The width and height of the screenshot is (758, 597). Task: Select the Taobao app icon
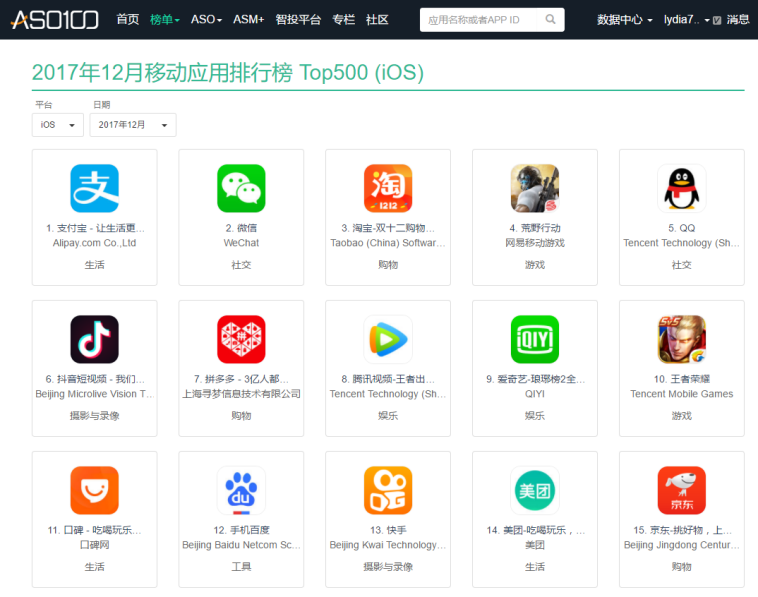pyautogui.click(x=388, y=189)
